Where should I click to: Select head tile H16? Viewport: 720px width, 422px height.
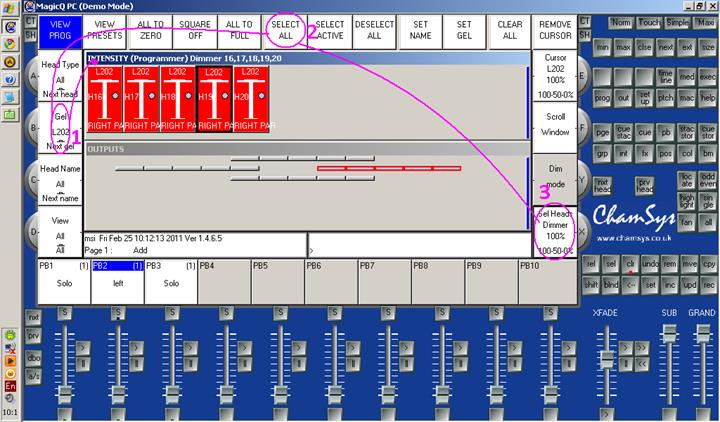click(105, 99)
